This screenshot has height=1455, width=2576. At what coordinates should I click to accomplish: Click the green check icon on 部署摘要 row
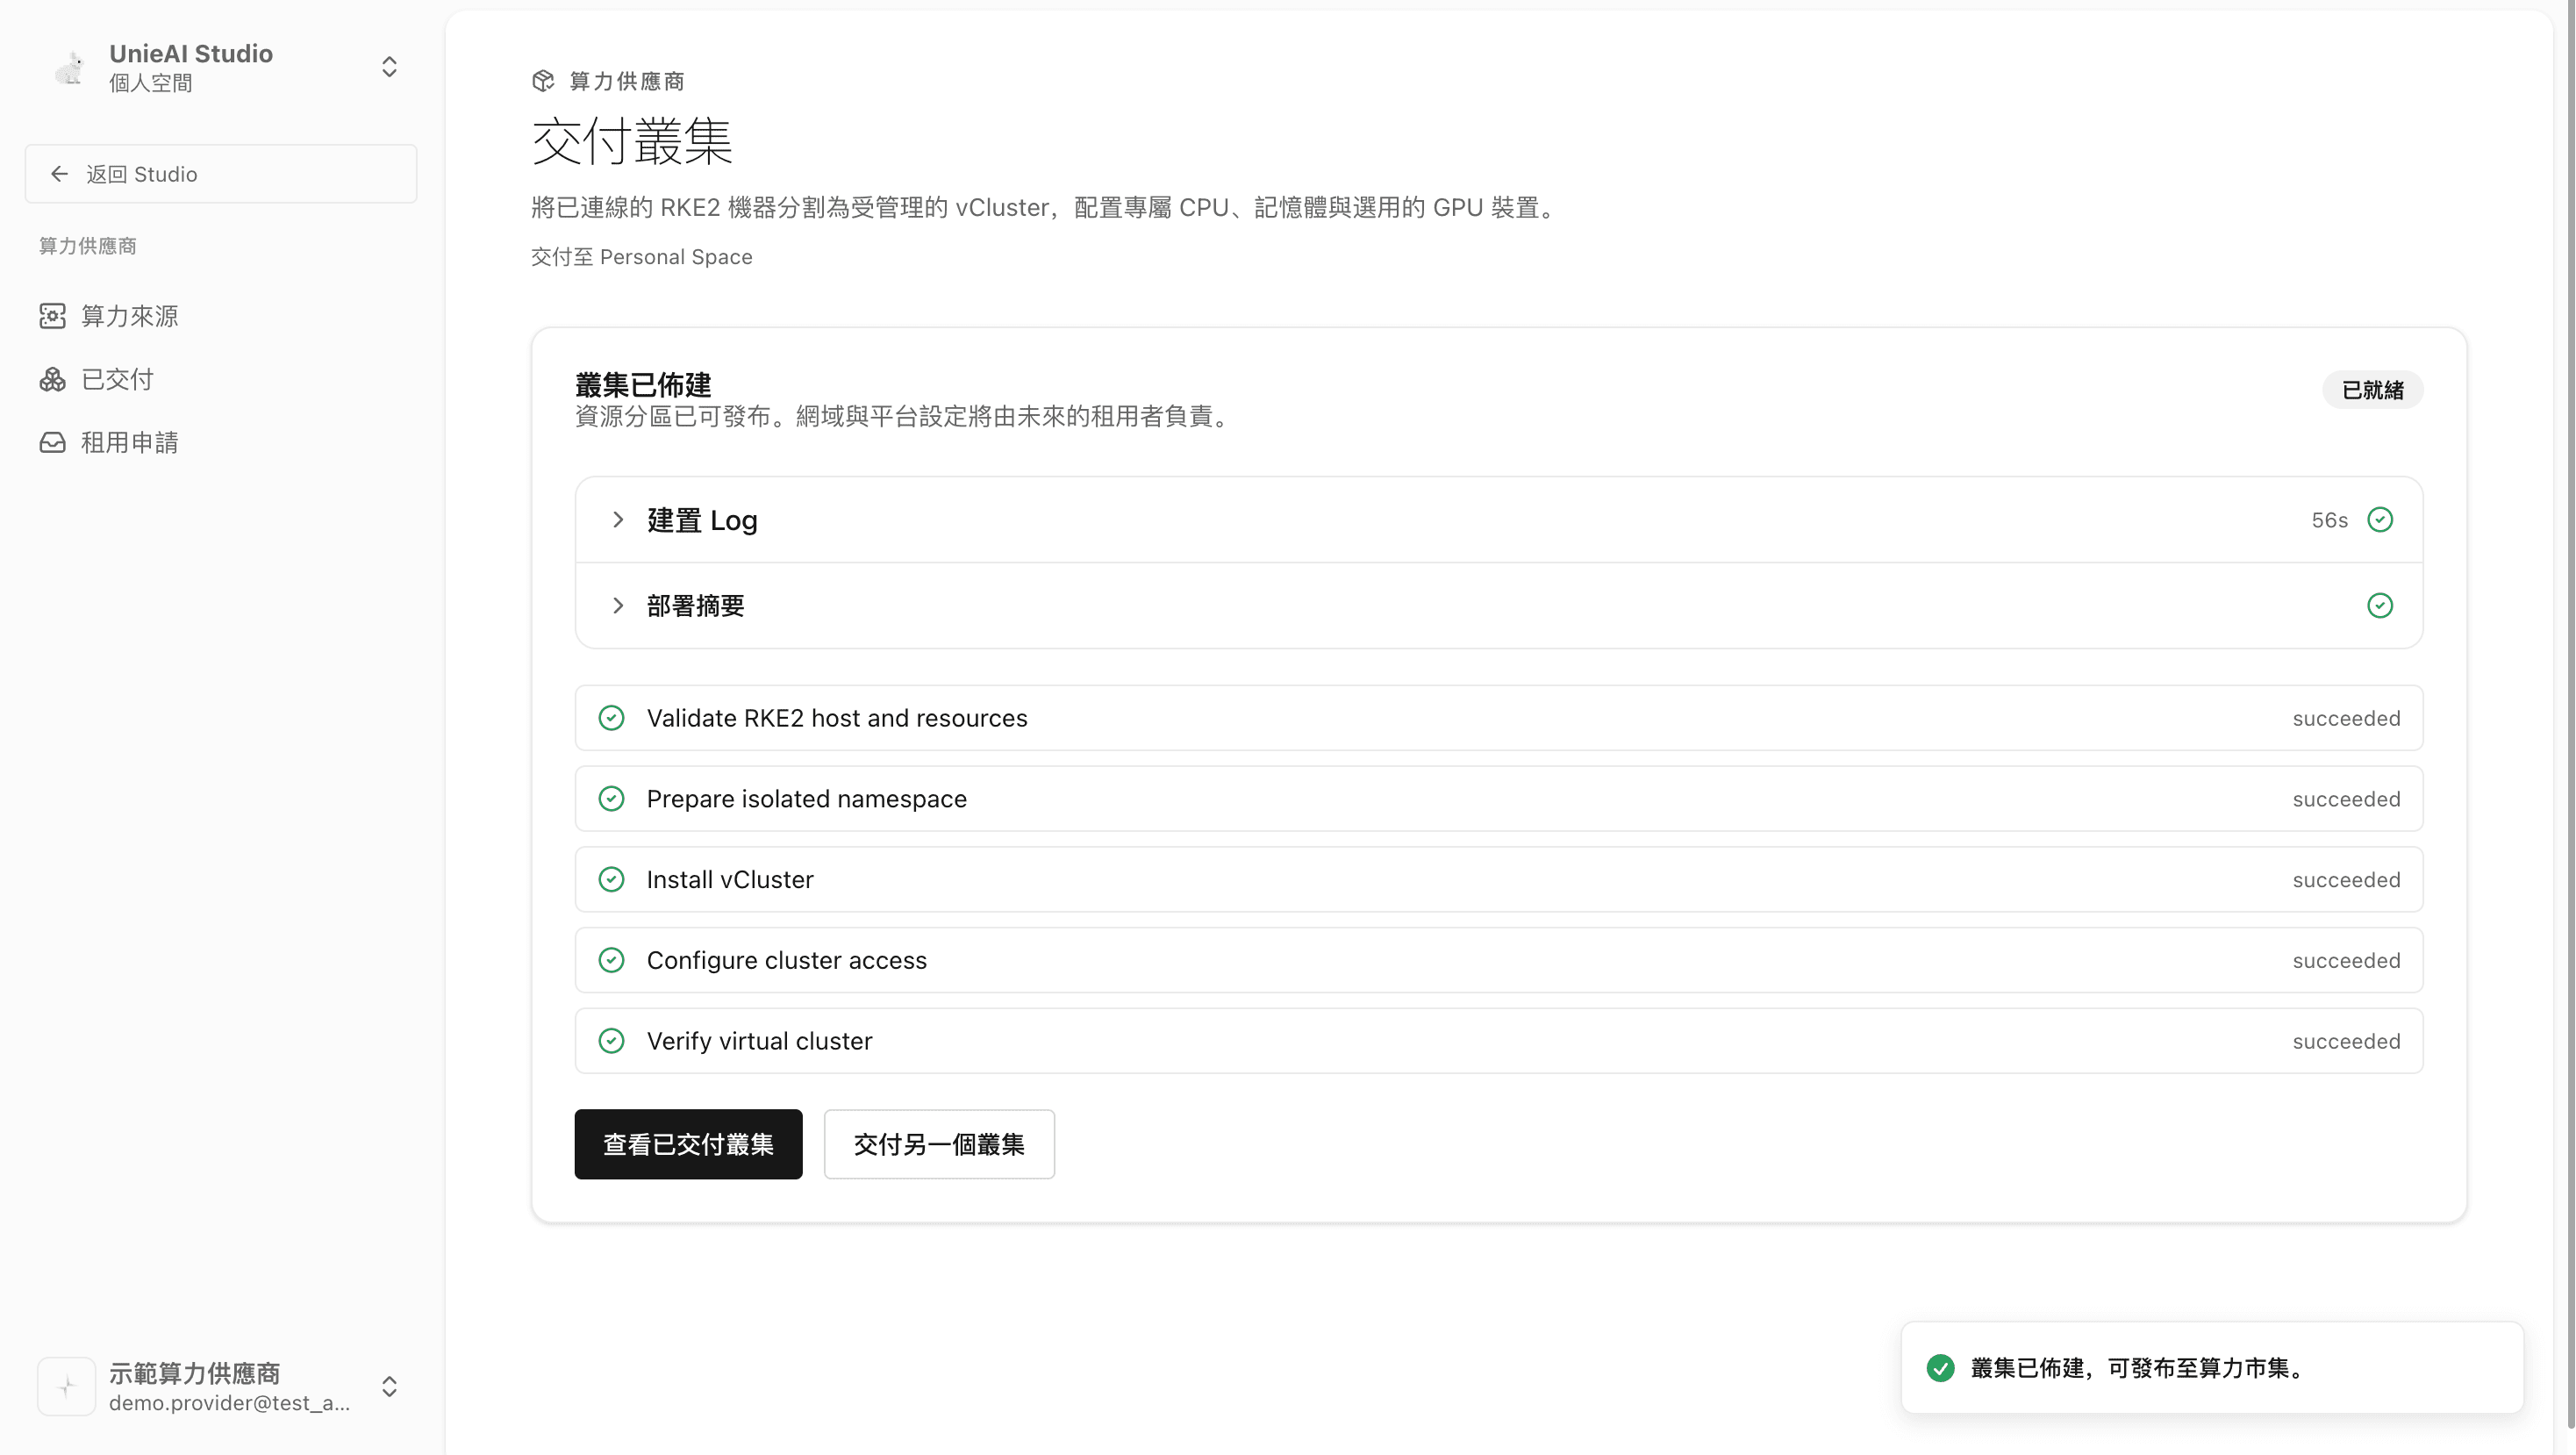(2380, 606)
